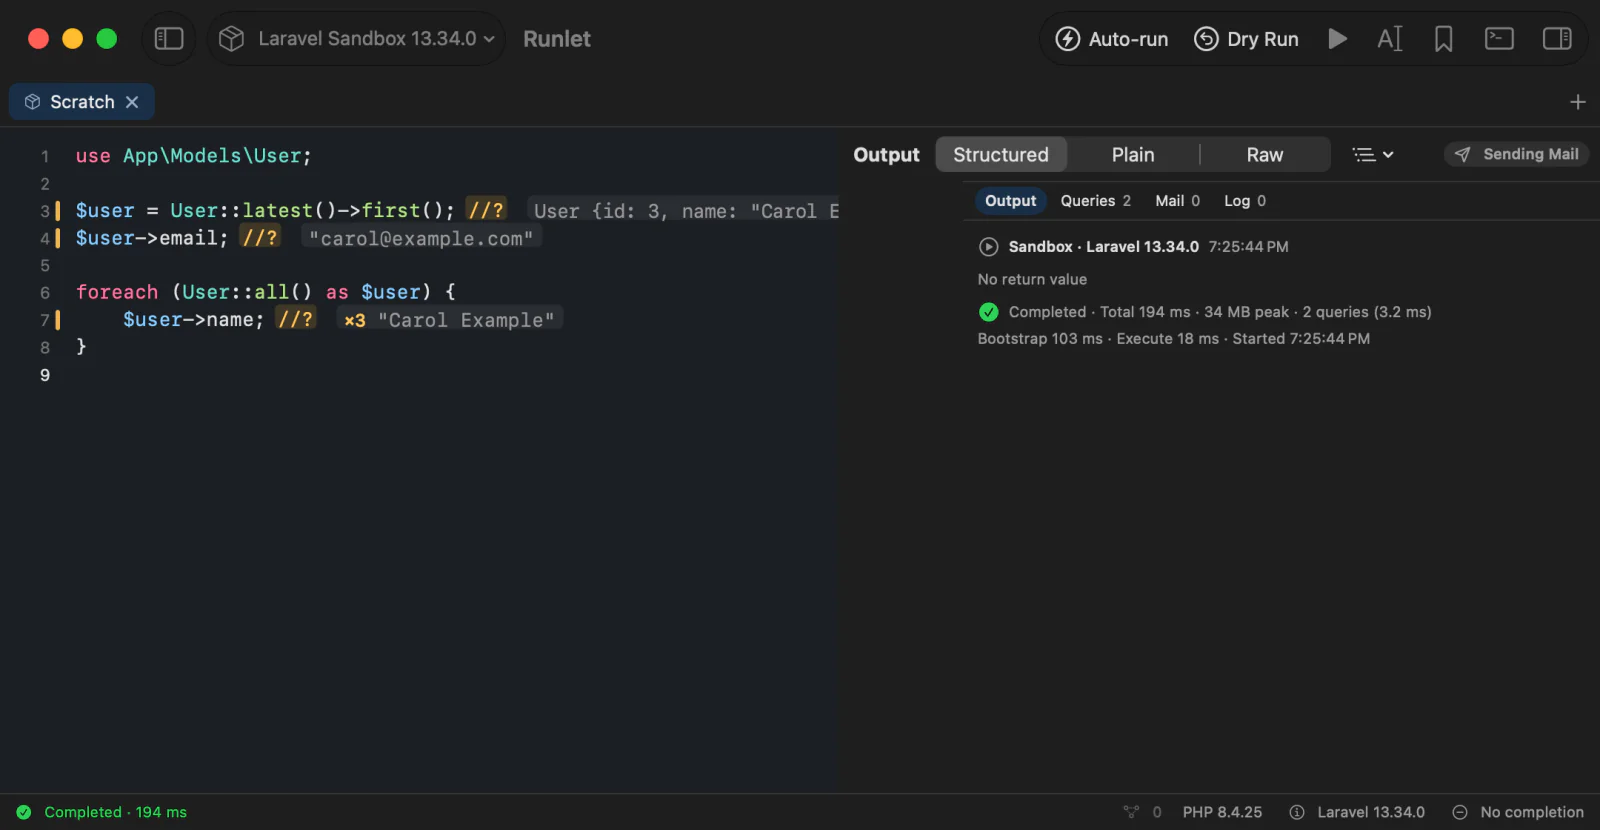Viewport: 1600px width, 830px height.
Task: Close the Scratch tab
Action: (132, 102)
